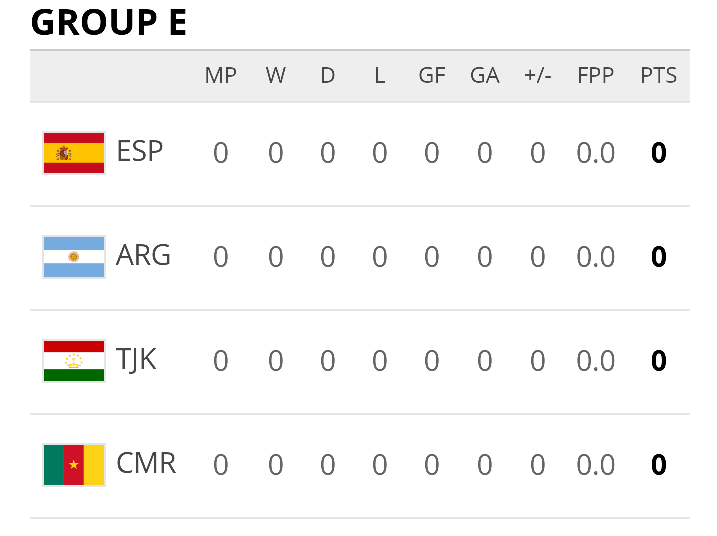Click the D column header

tap(327, 75)
